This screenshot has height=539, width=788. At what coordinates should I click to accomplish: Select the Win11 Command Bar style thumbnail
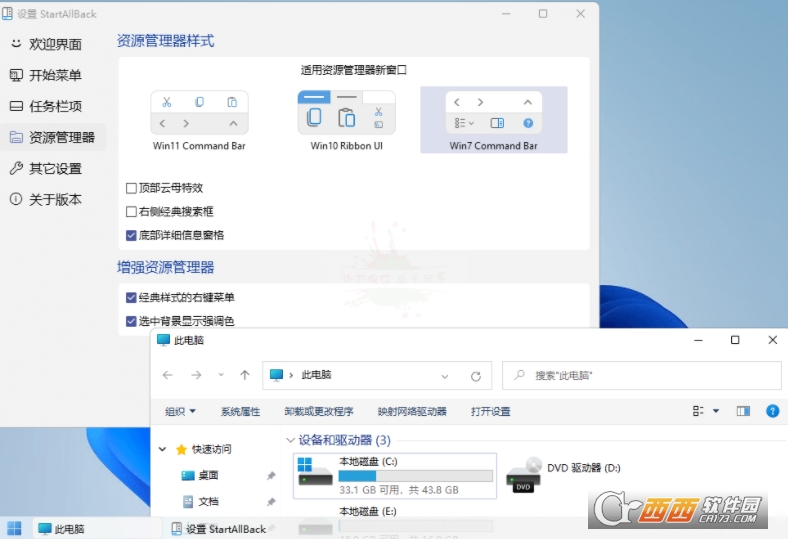click(199, 113)
